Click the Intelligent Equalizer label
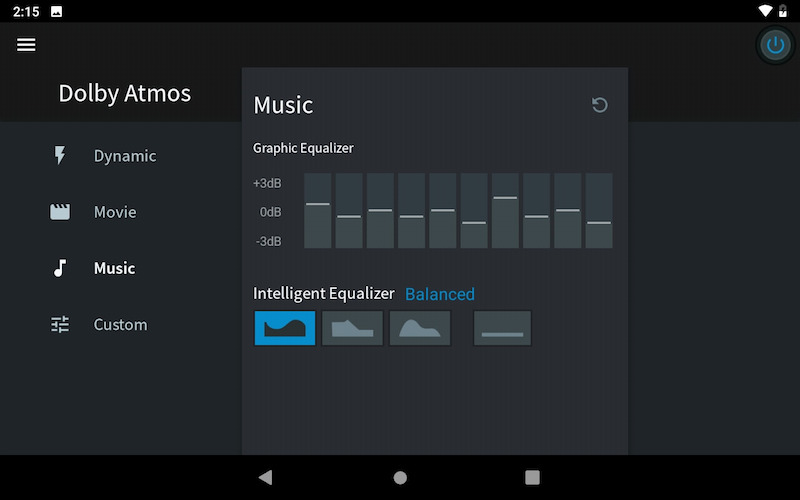 [x=323, y=294]
